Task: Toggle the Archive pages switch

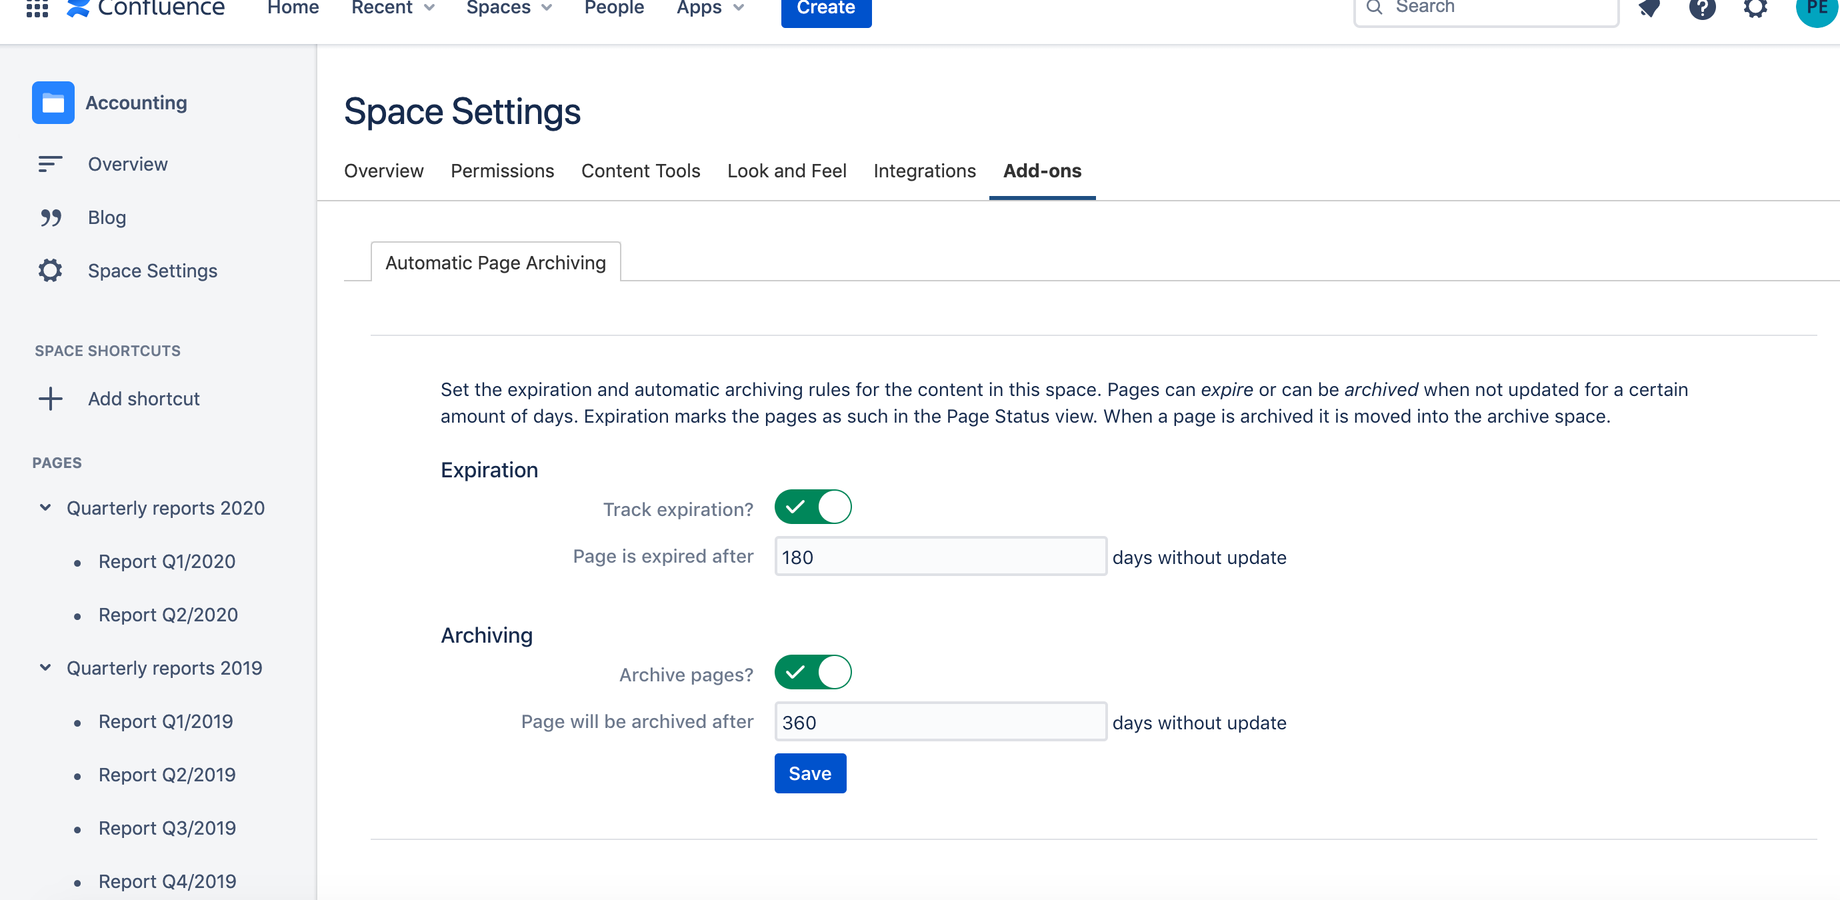Action: [x=813, y=672]
